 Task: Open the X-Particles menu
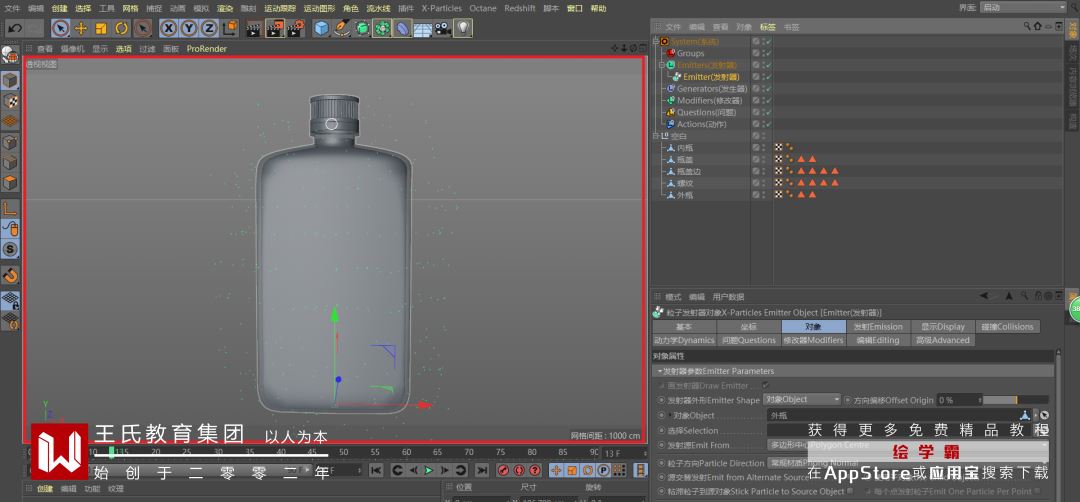[x=442, y=8]
